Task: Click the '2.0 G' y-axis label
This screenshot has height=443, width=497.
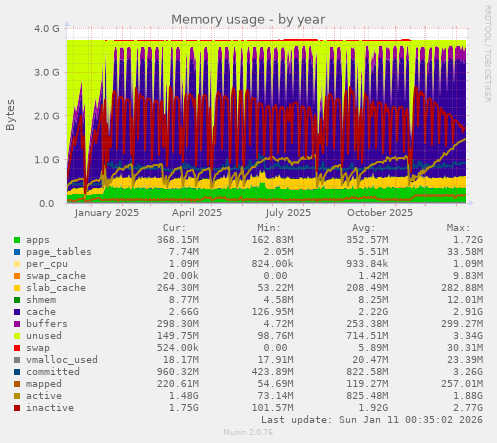Action: [x=47, y=116]
